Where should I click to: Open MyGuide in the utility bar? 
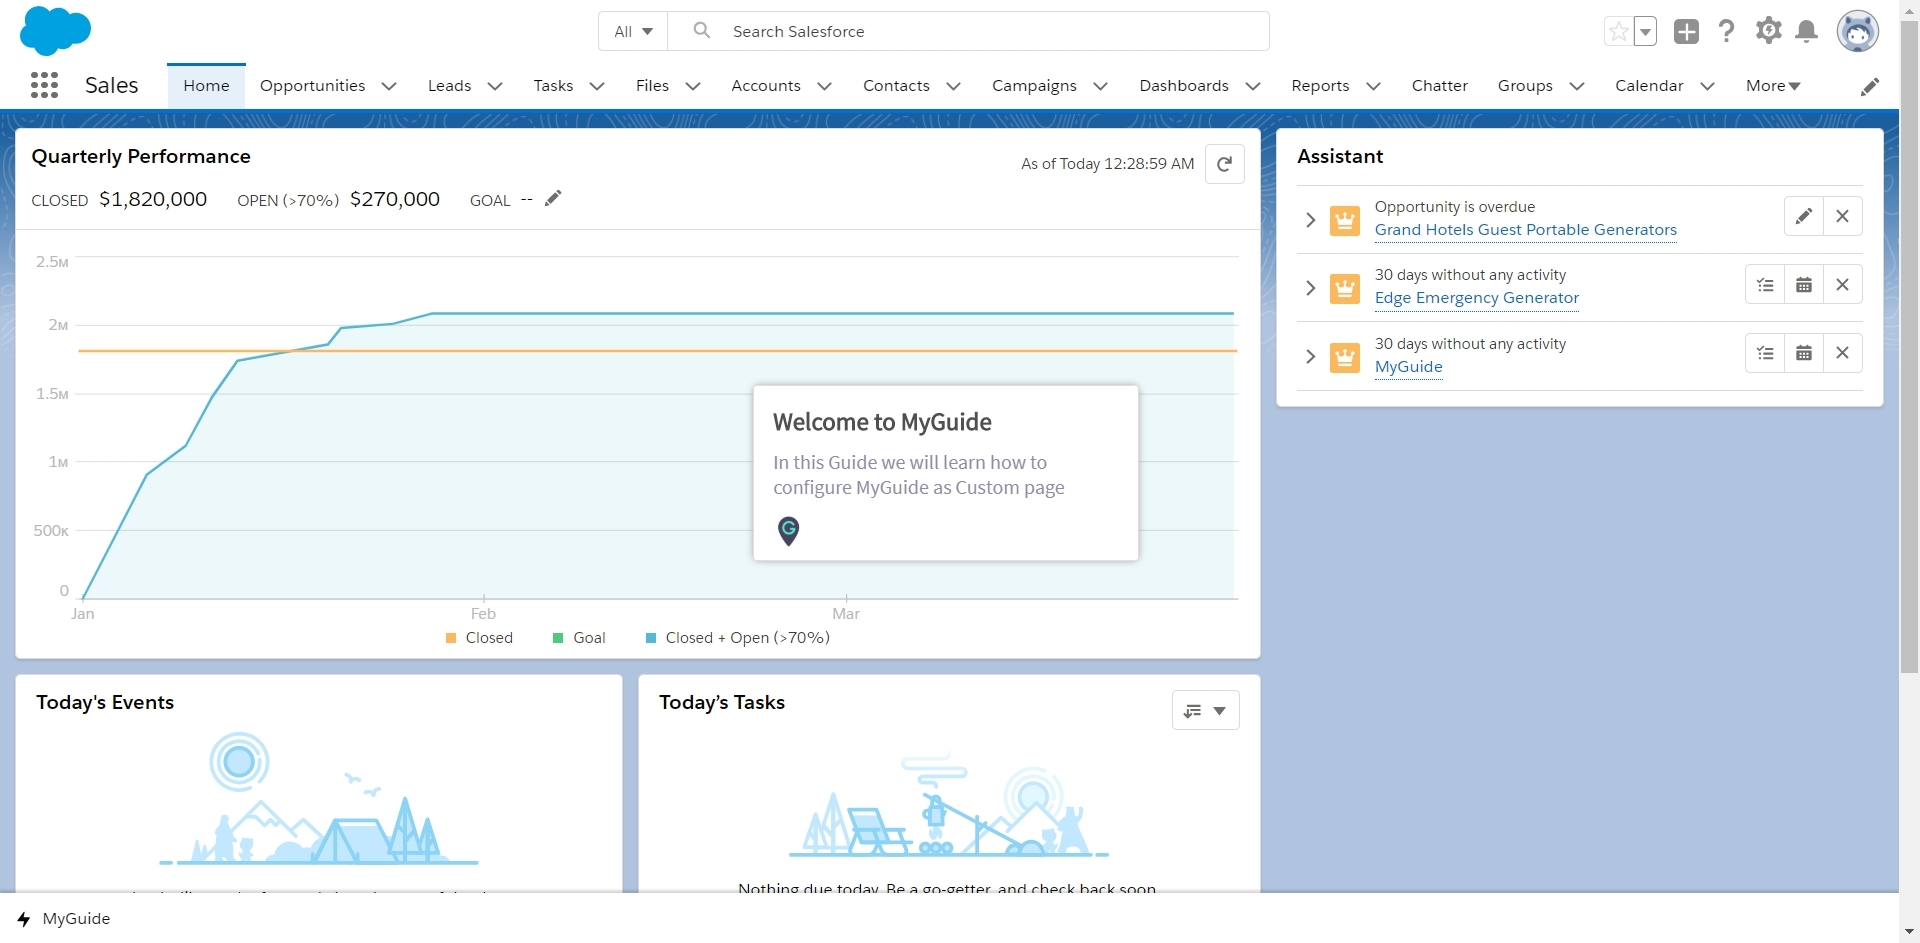64,919
